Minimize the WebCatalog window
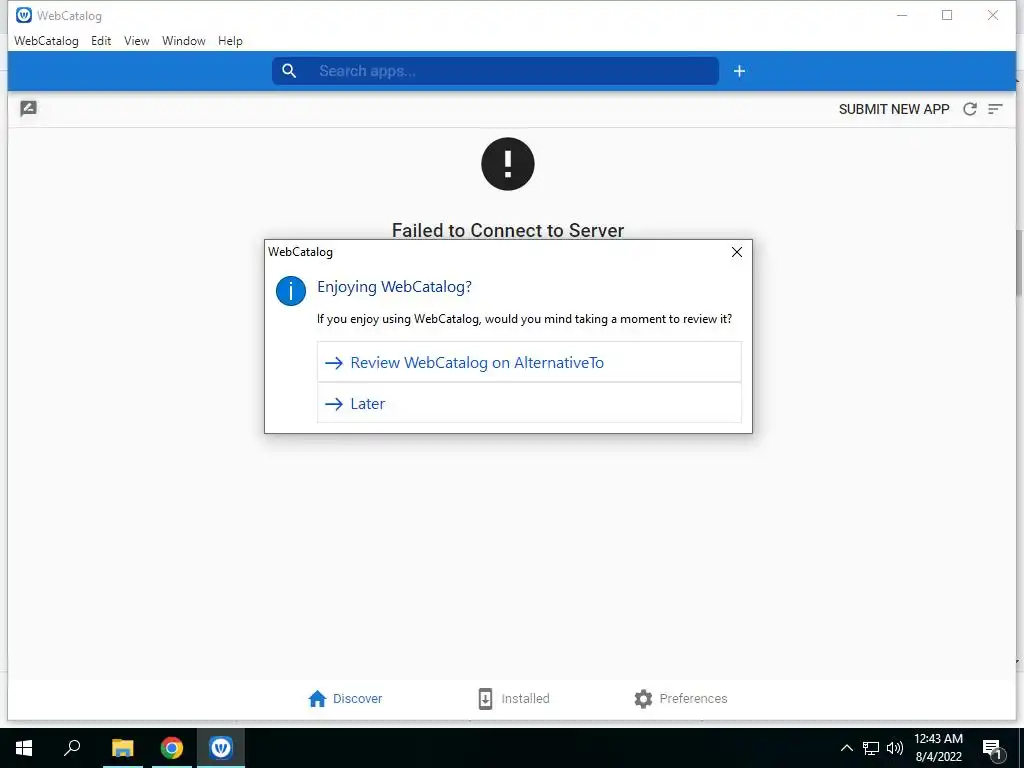The image size is (1024, 768). pyautogui.click(x=902, y=15)
